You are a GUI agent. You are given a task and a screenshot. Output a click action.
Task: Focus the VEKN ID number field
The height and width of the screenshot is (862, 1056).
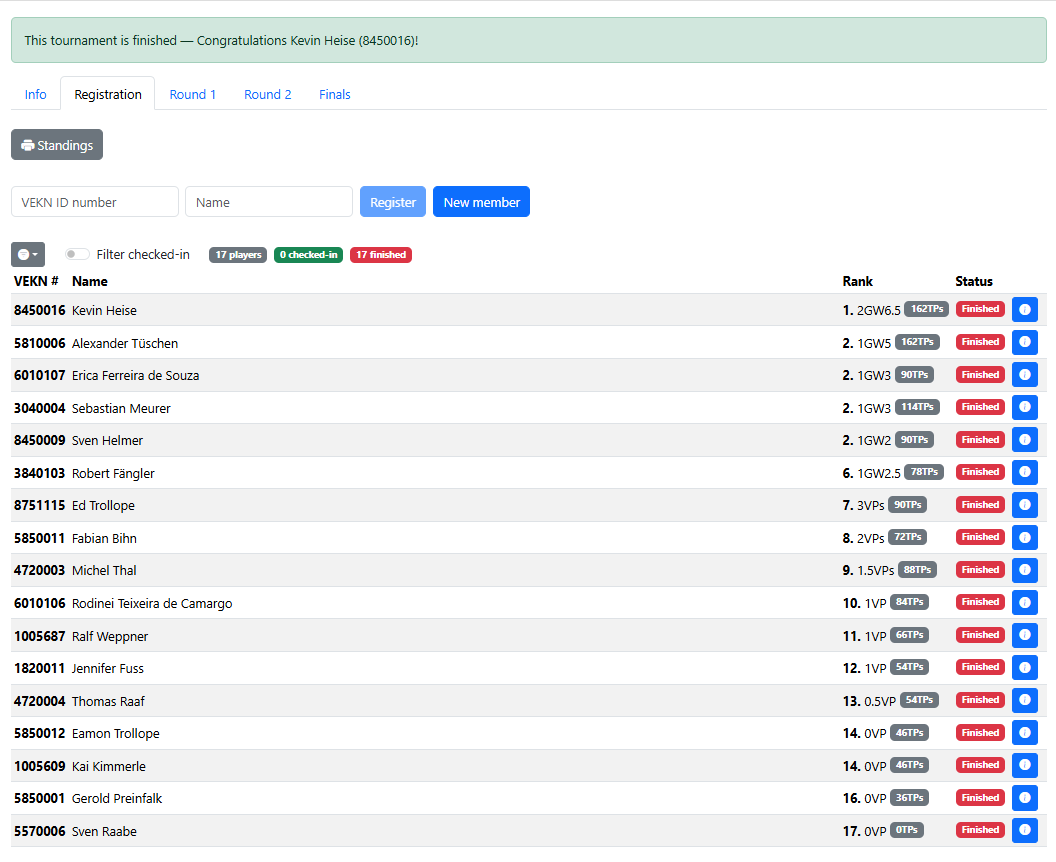click(95, 202)
